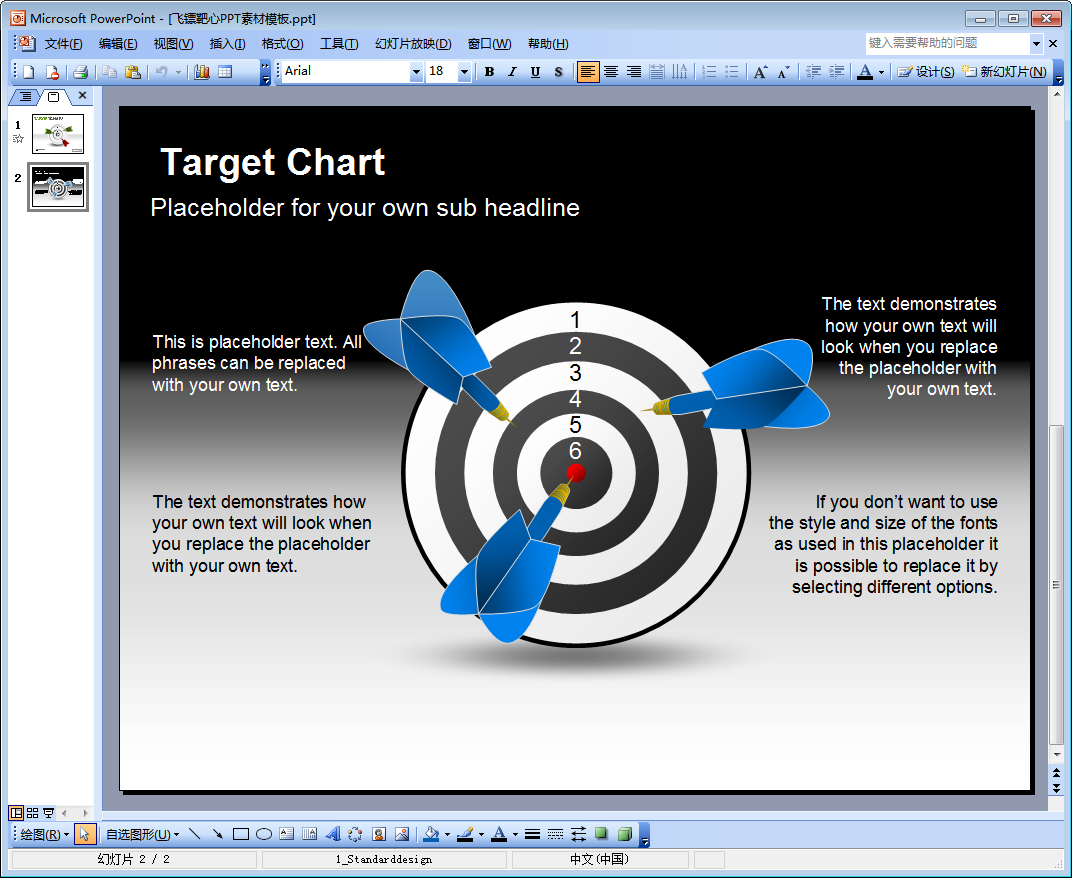Click the Print icon in the toolbar

[x=81, y=72]
